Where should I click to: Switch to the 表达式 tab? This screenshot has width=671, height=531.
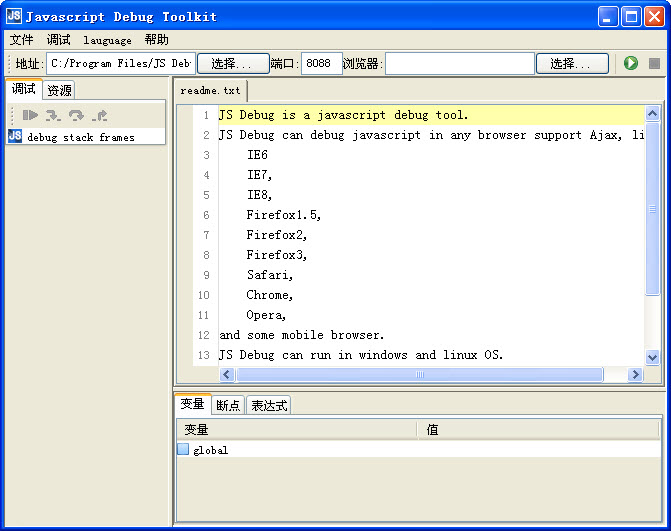tap(269, 405)
